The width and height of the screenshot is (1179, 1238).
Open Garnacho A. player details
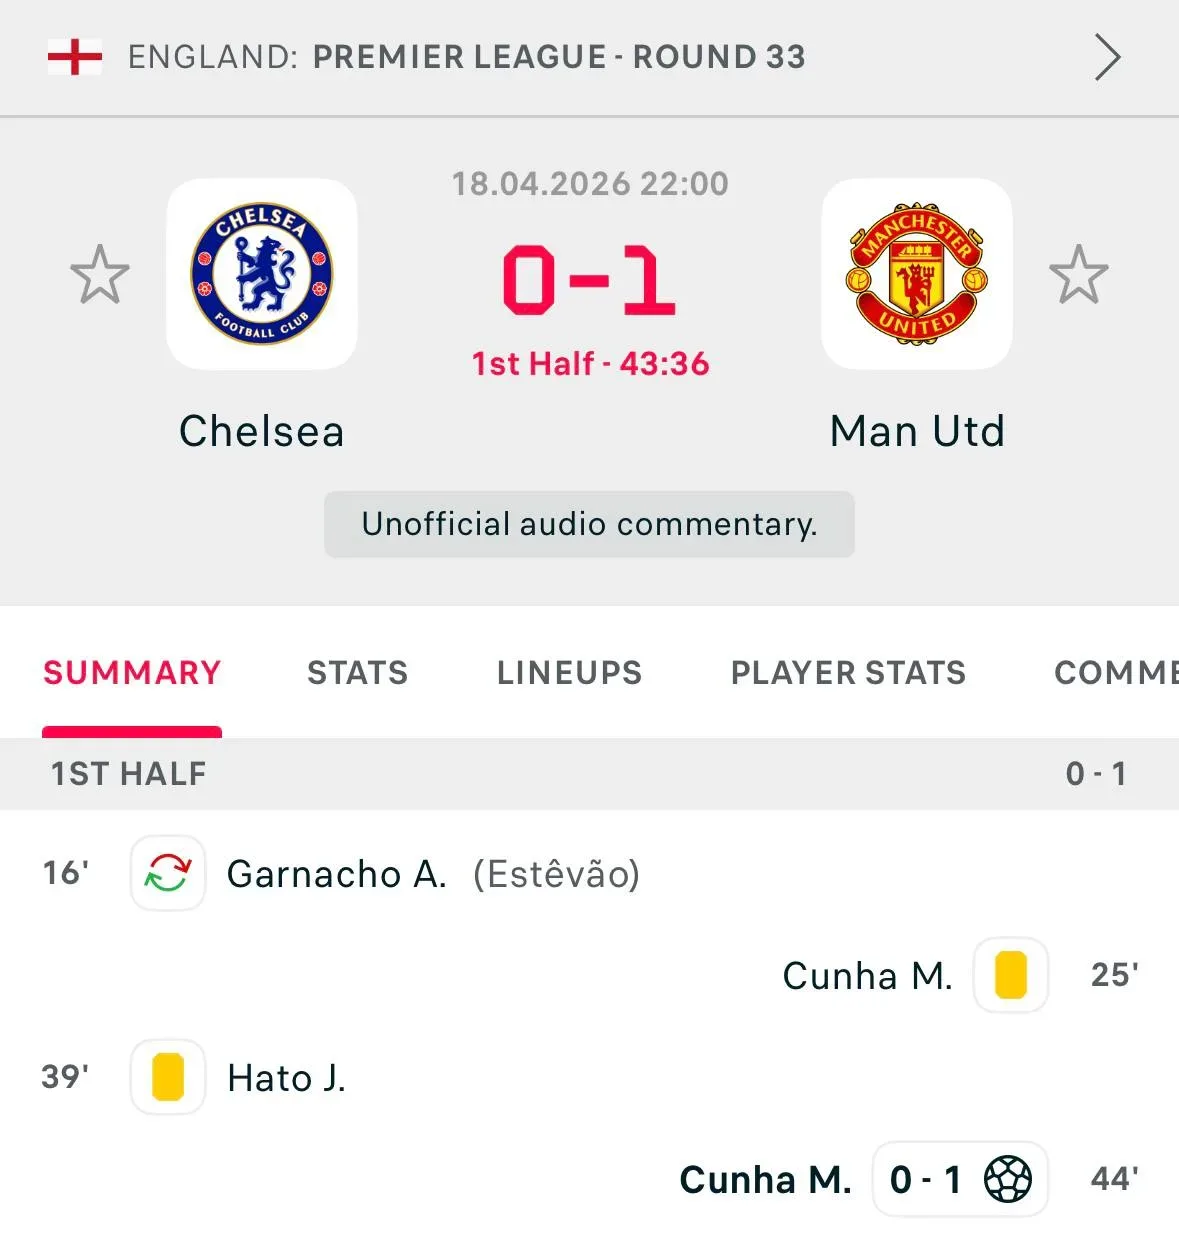tap(337, 874)
